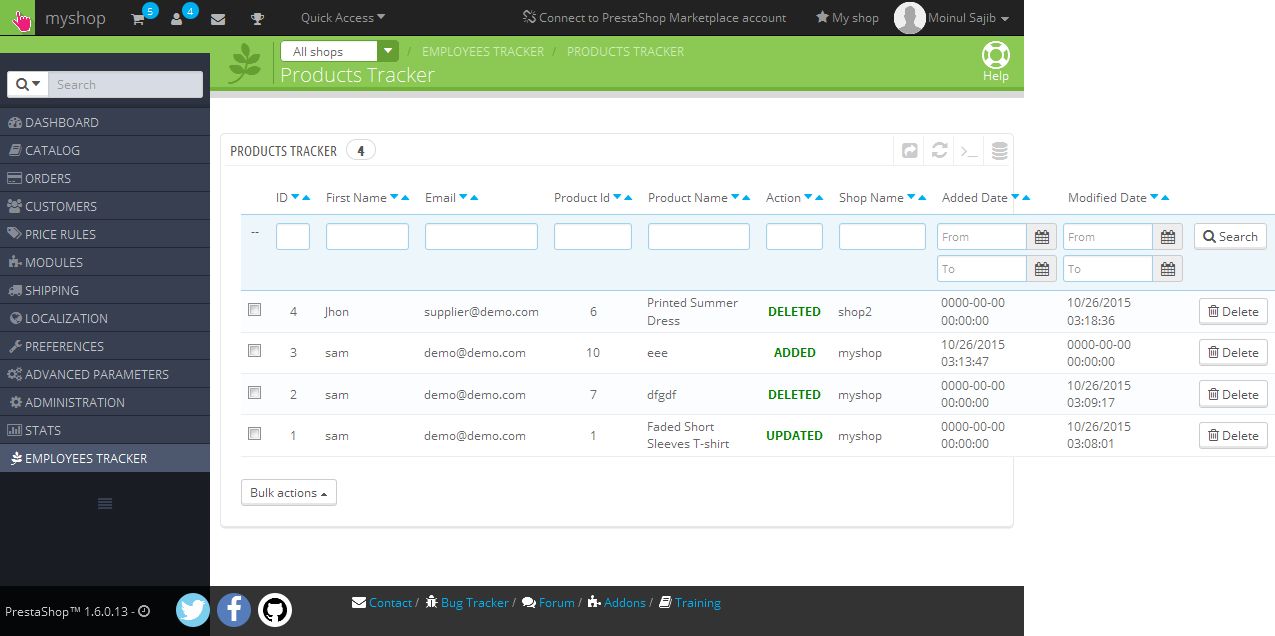1275x636 pixels.
Task: Open the My shop link
Action: 847,18
